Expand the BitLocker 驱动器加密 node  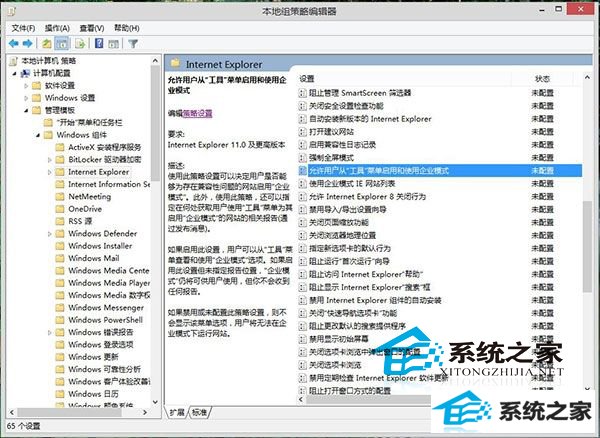point(49,160)
